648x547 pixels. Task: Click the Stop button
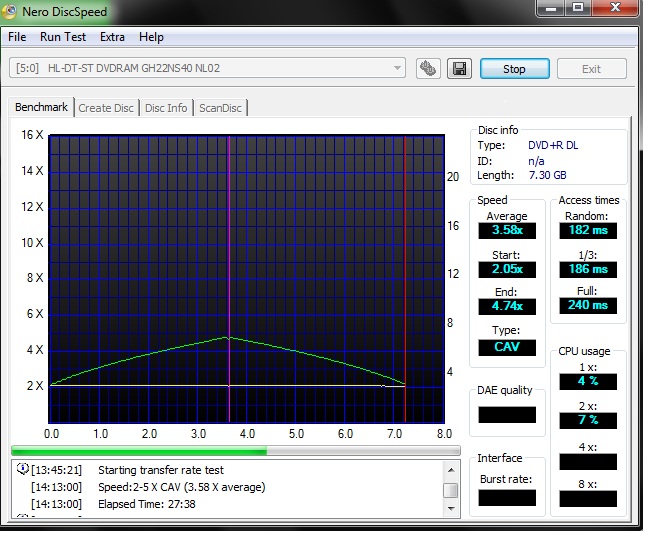click(x=515, y=69)
